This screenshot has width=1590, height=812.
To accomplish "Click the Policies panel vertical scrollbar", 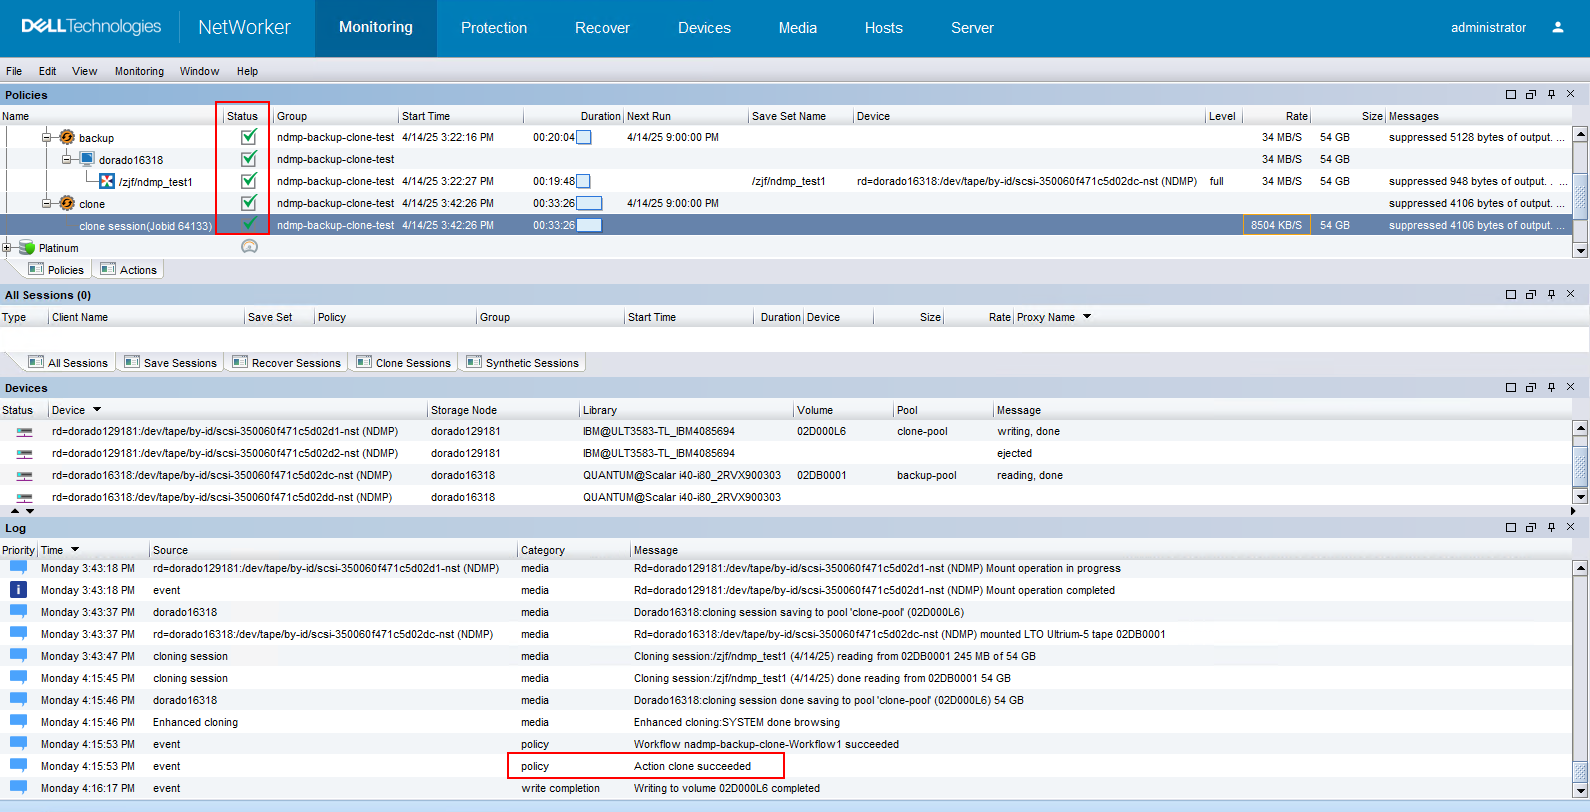I will click(x=1580, y=192).
